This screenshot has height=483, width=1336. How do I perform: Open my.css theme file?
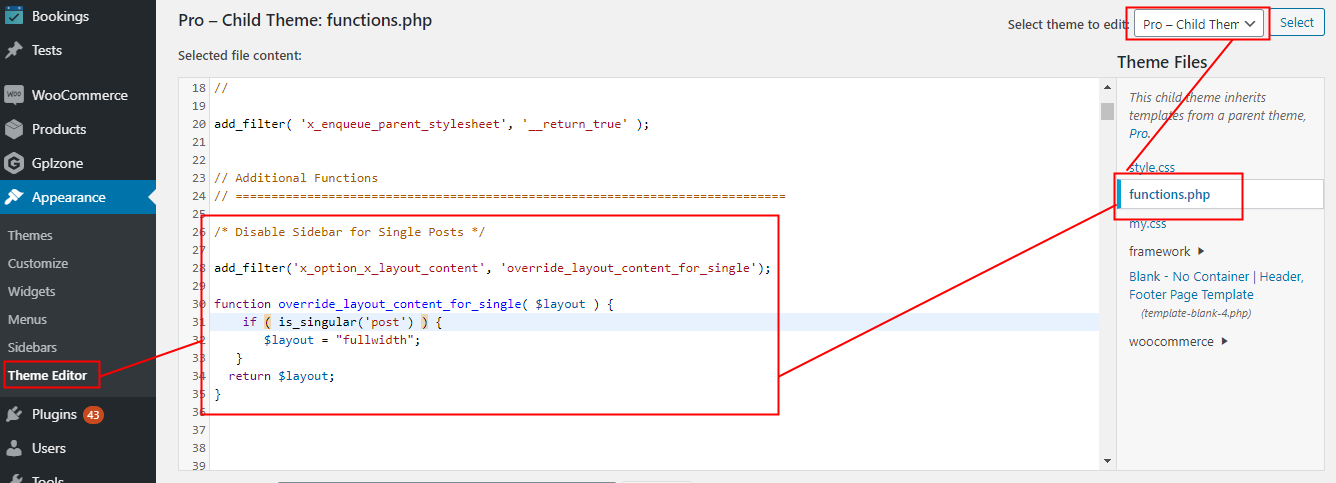1148,223
